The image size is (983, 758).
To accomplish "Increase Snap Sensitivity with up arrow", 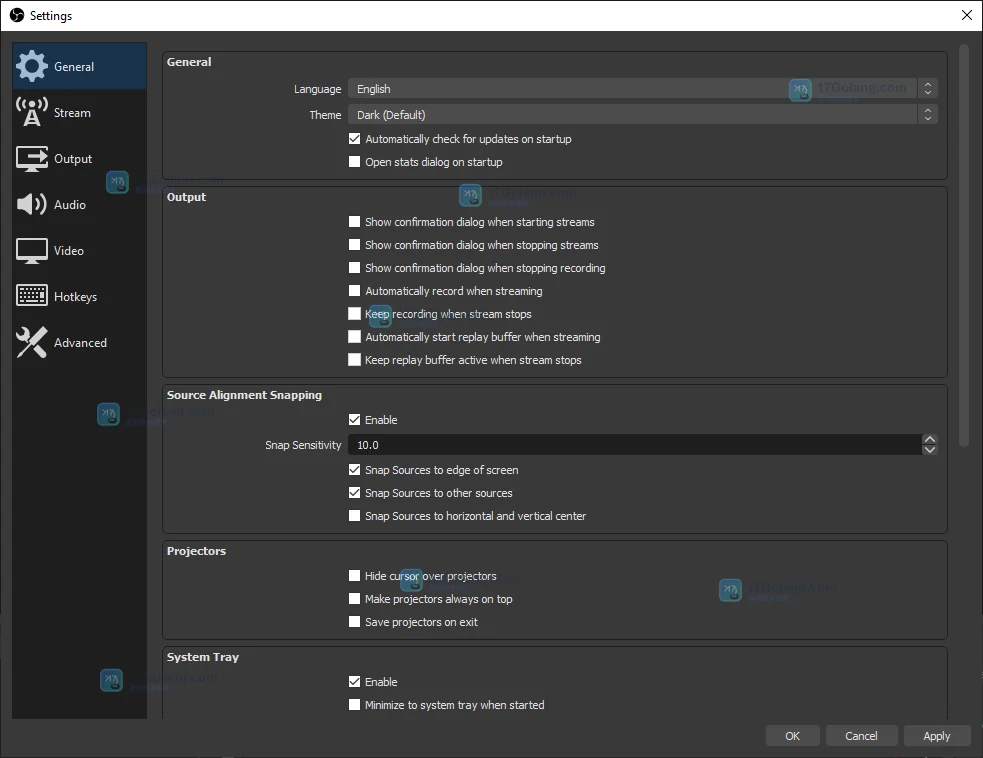I will [930, 440].
